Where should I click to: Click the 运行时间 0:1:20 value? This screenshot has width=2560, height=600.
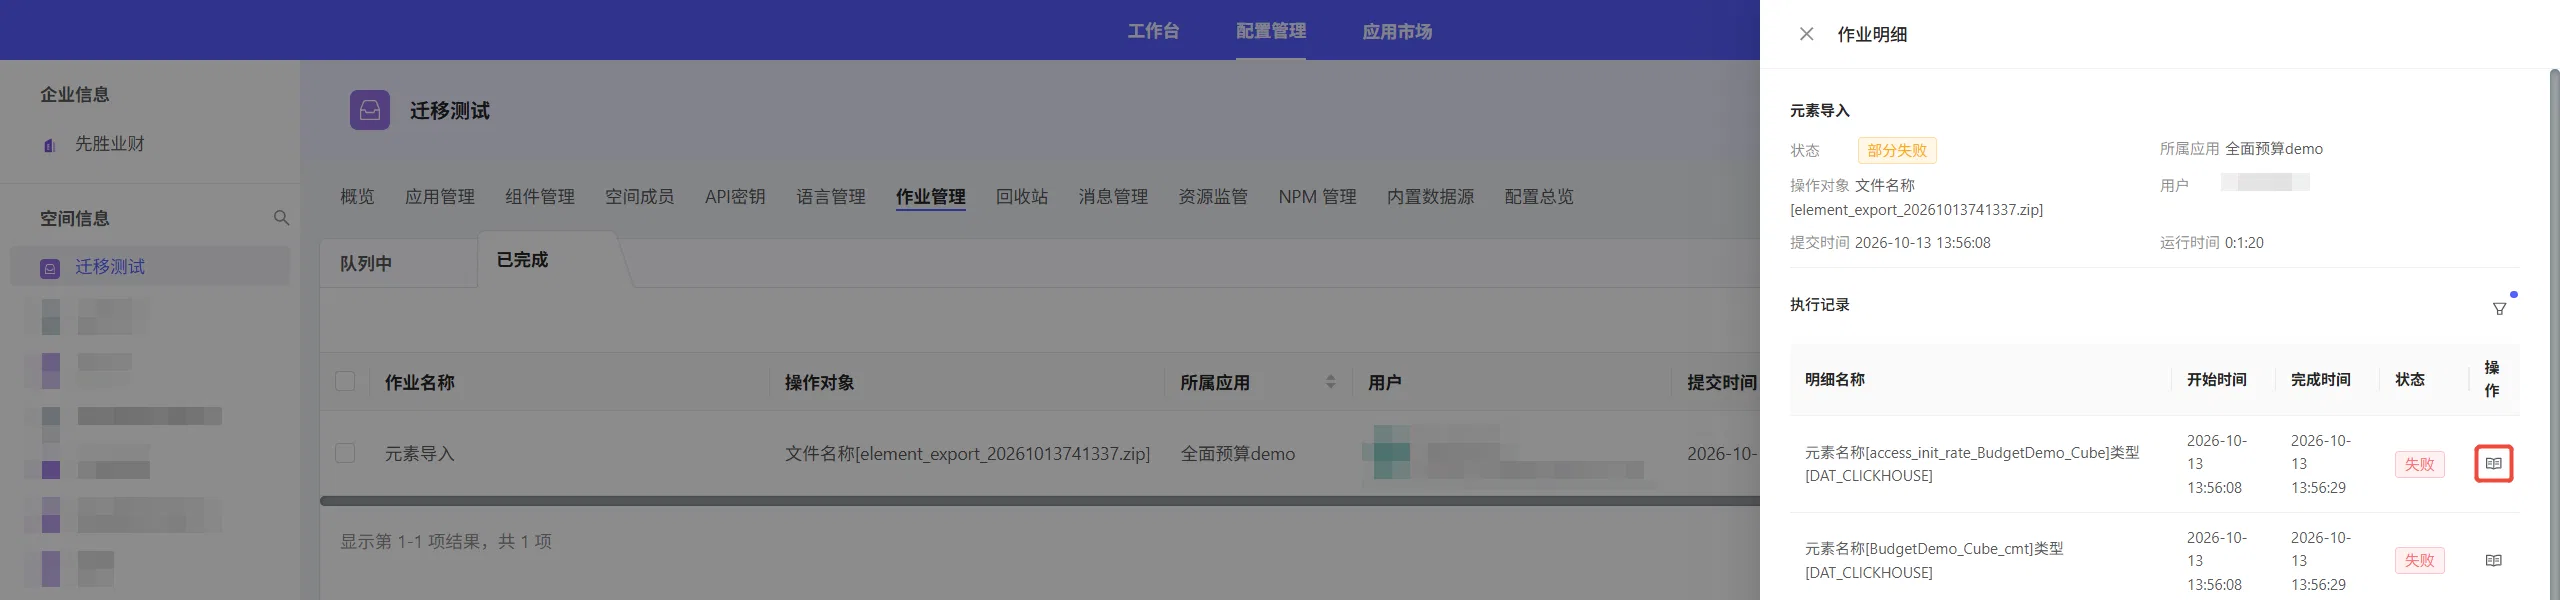pos(2244,243)
